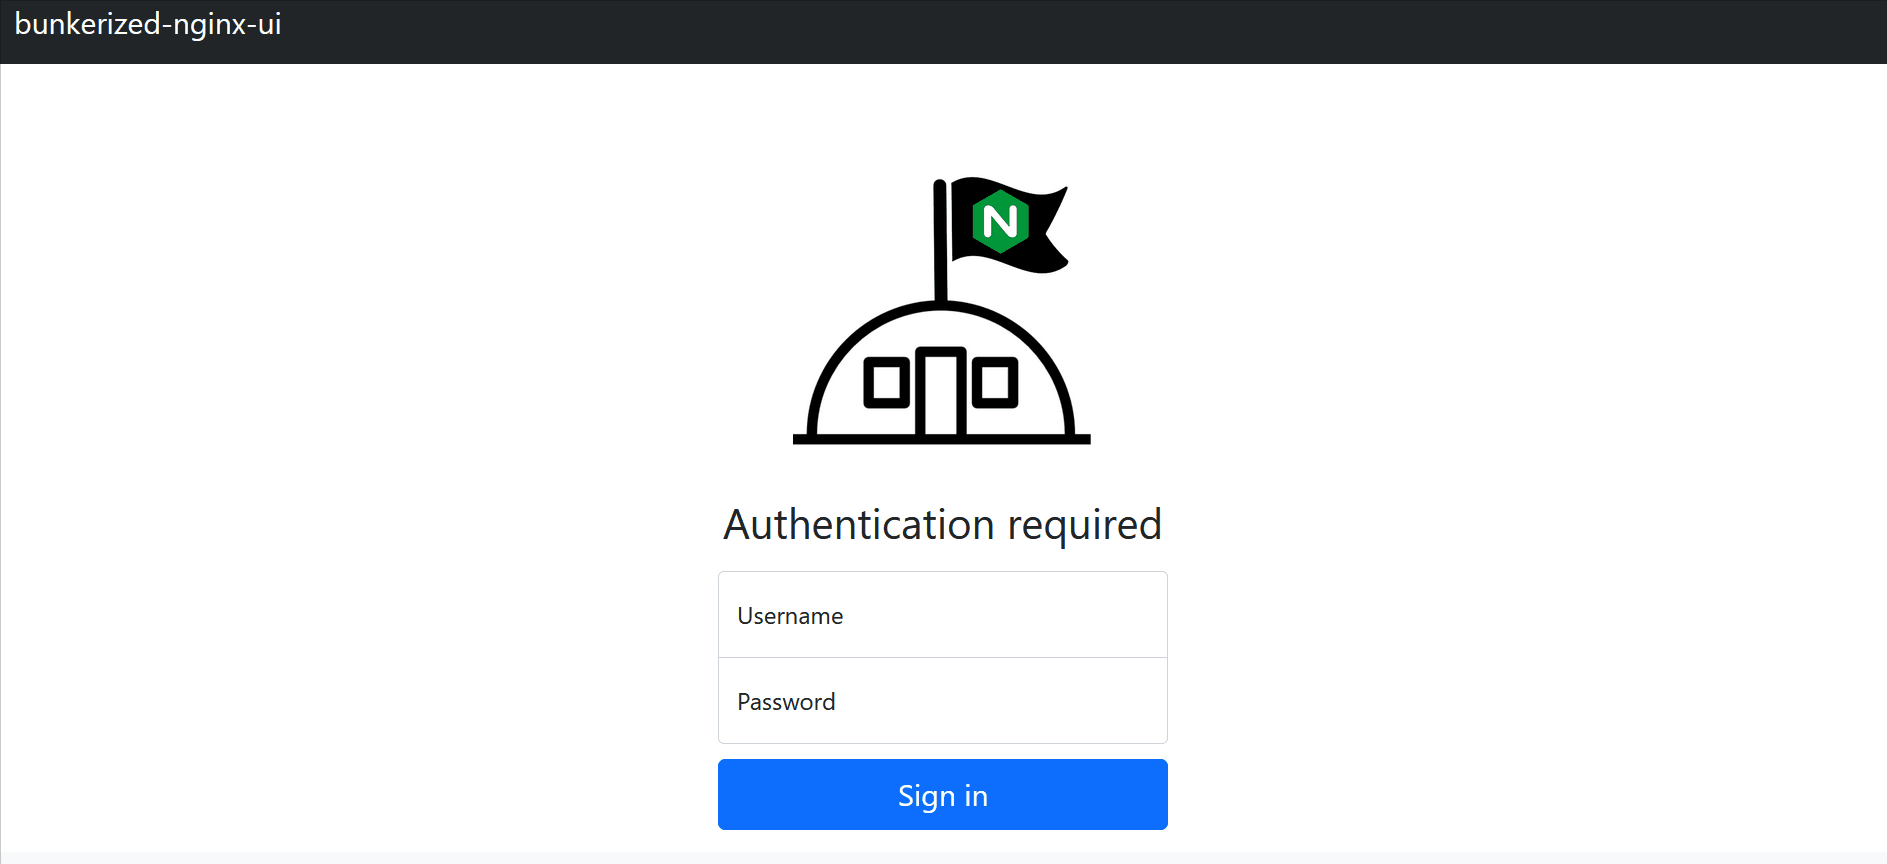The image size is (1887, 864).
Task: Click the white N letter inside the hexagon
Action: [1001, 221]
